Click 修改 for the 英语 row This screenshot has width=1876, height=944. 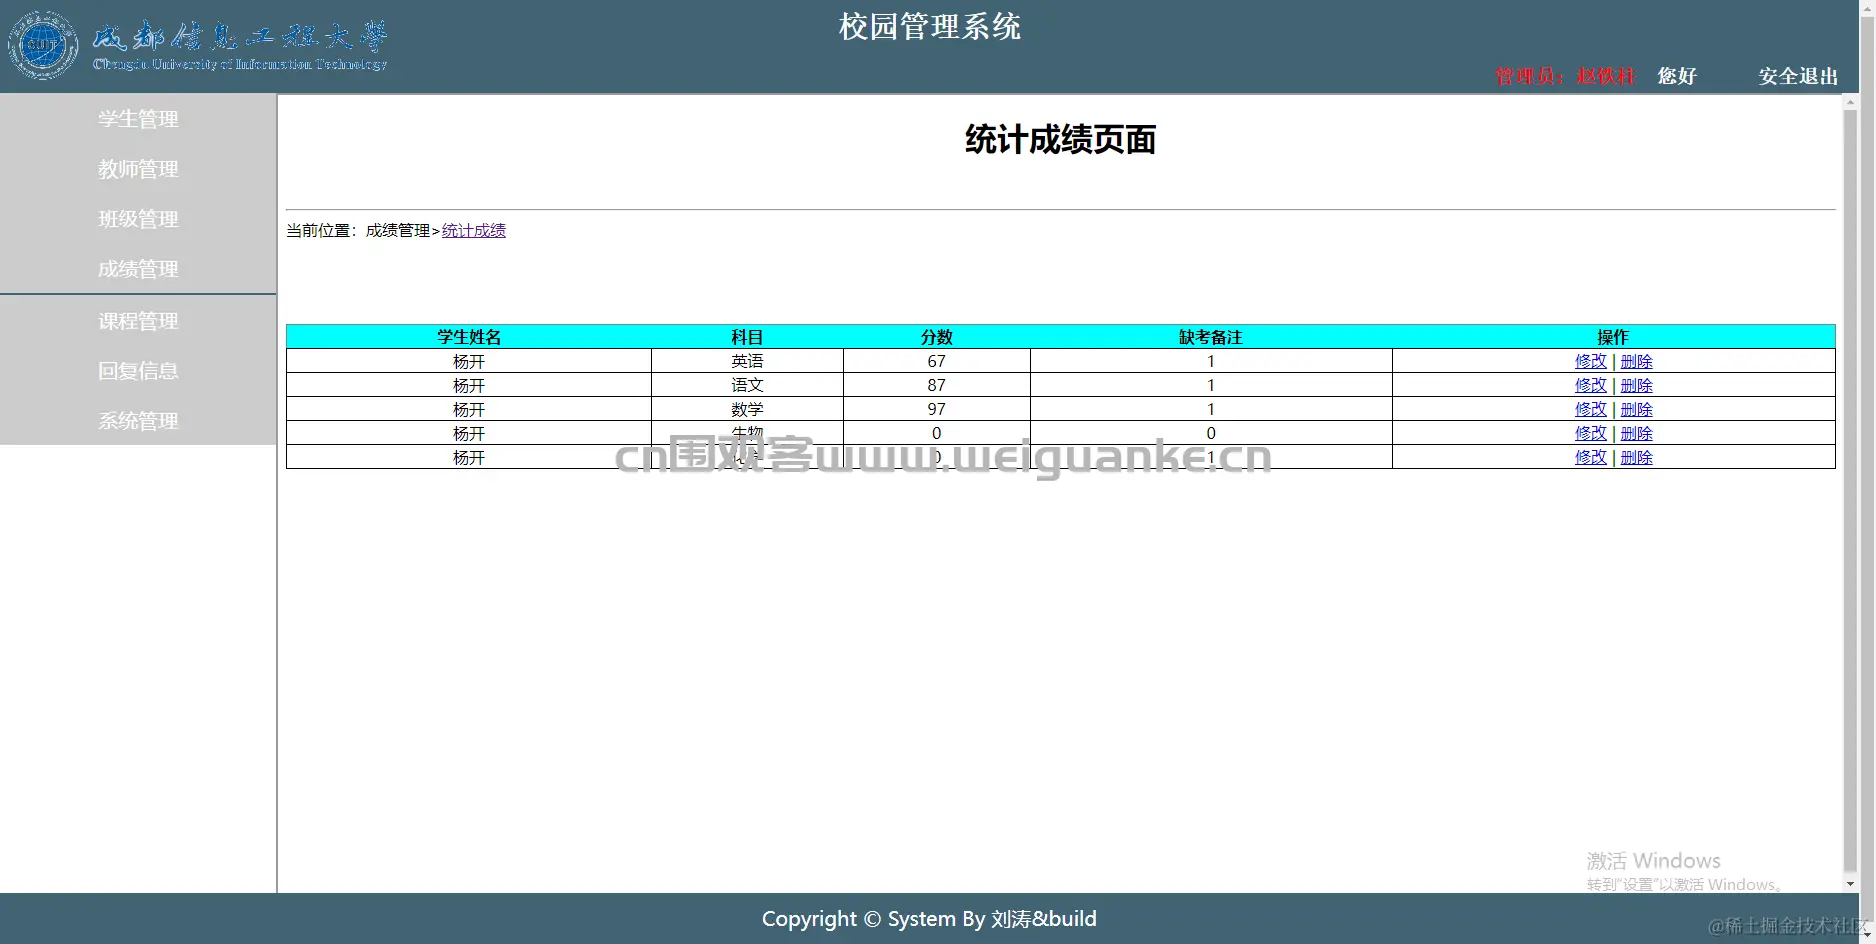1590,361
